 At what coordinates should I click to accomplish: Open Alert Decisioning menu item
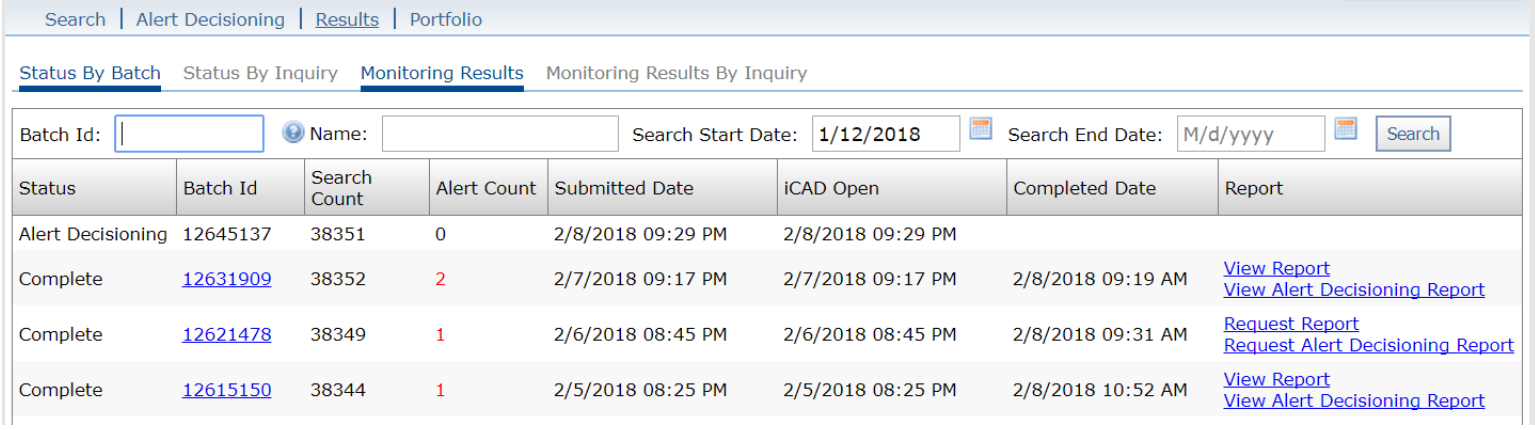point(210,19)
